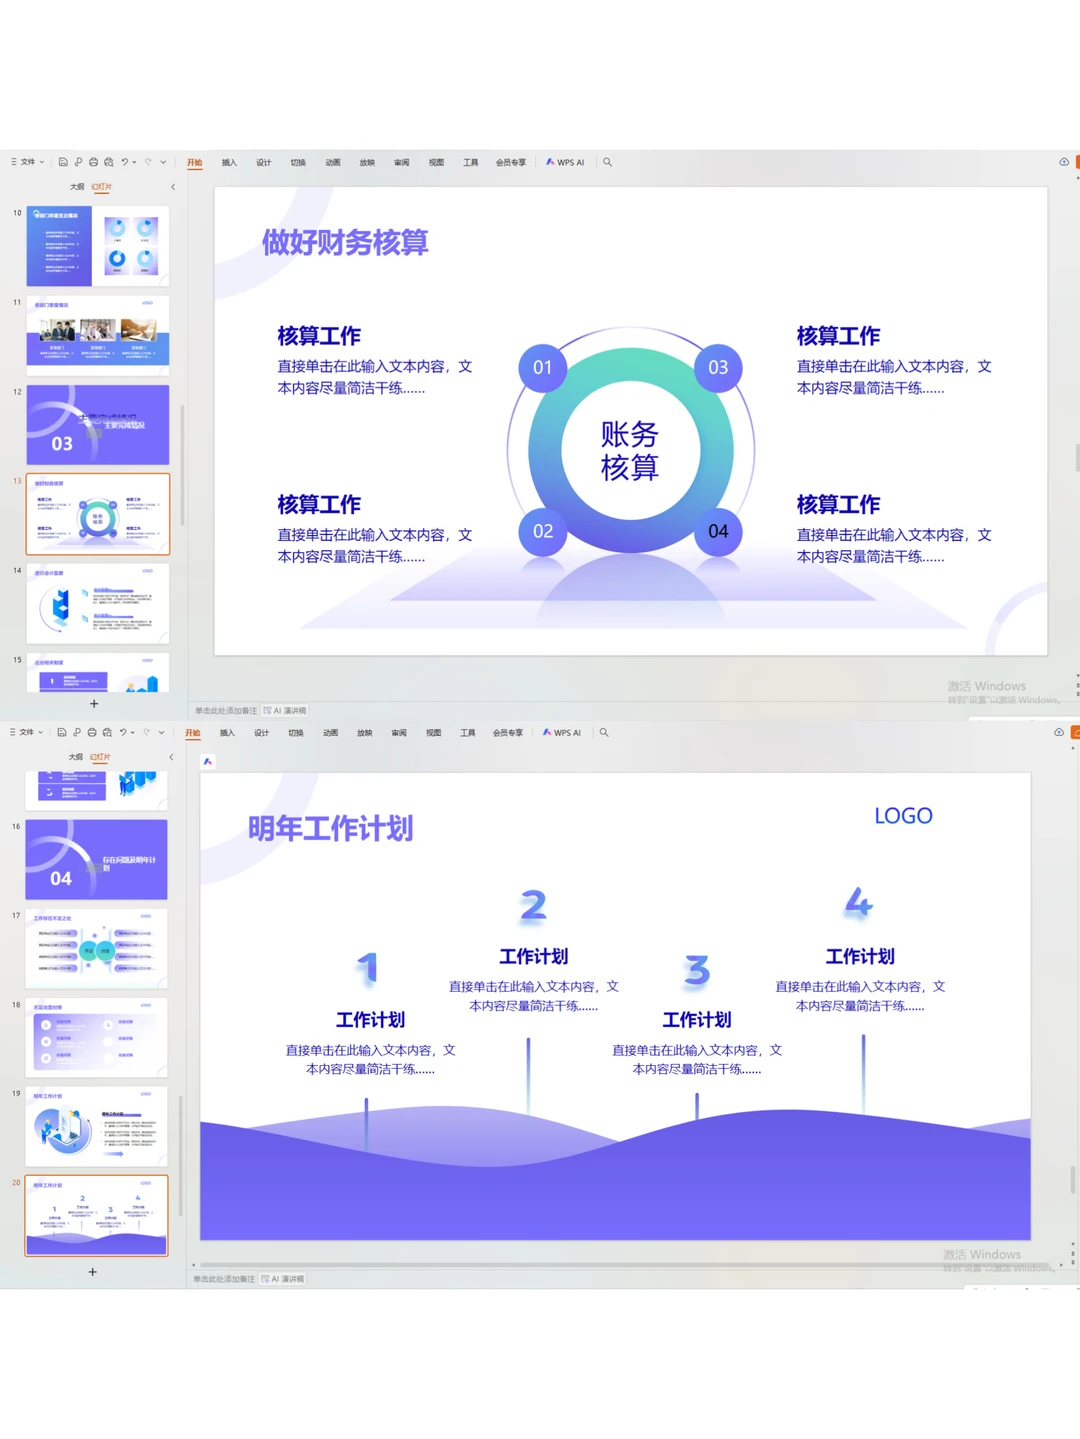
Task: Click the 单击此处添加备注 notes area
Action: (x=225, y=710)
